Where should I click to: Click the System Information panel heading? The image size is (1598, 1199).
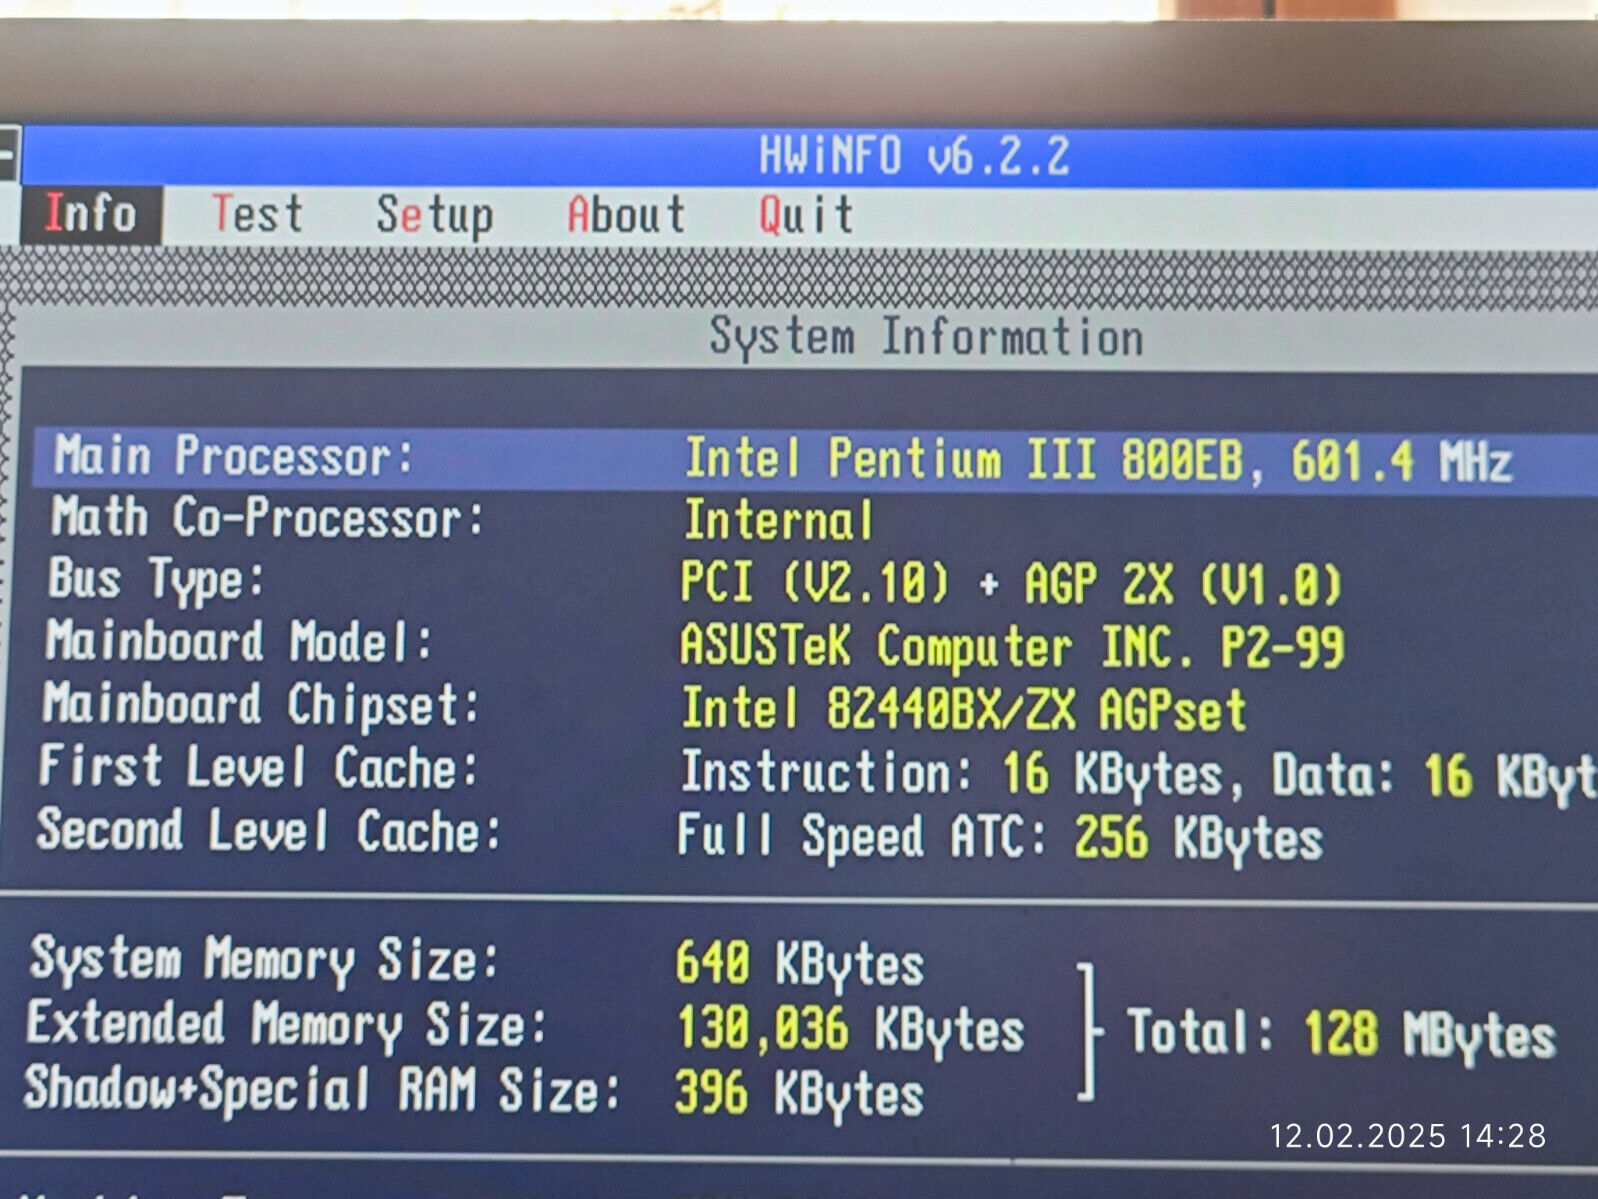tap(926, 336)
